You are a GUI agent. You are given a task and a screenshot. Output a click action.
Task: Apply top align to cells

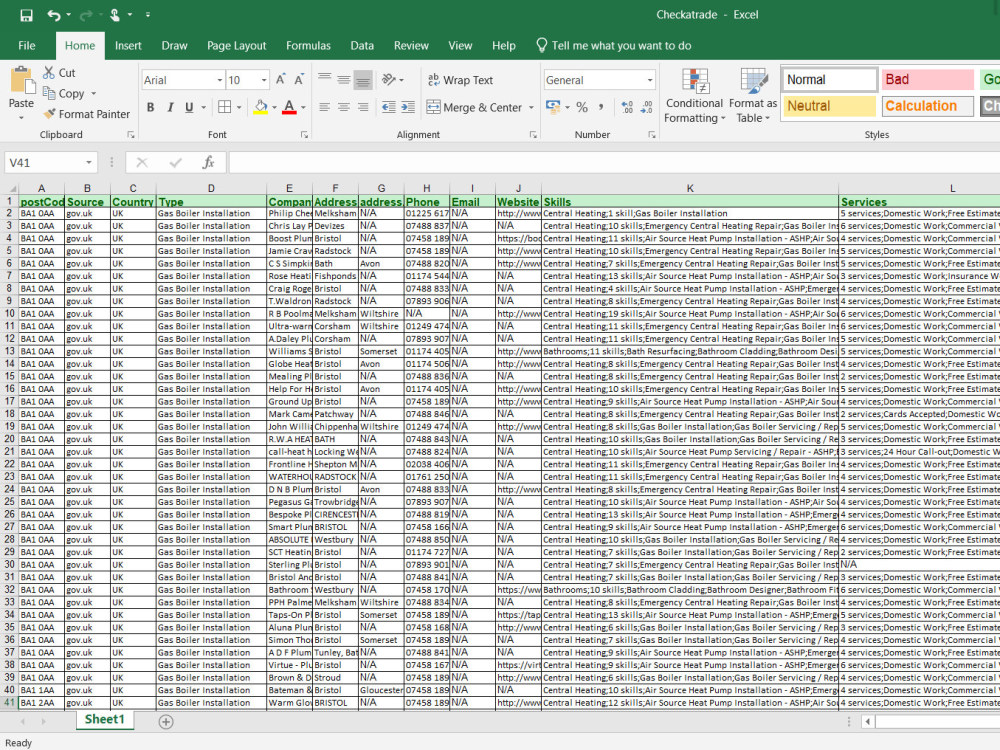(x=325, y=80)
